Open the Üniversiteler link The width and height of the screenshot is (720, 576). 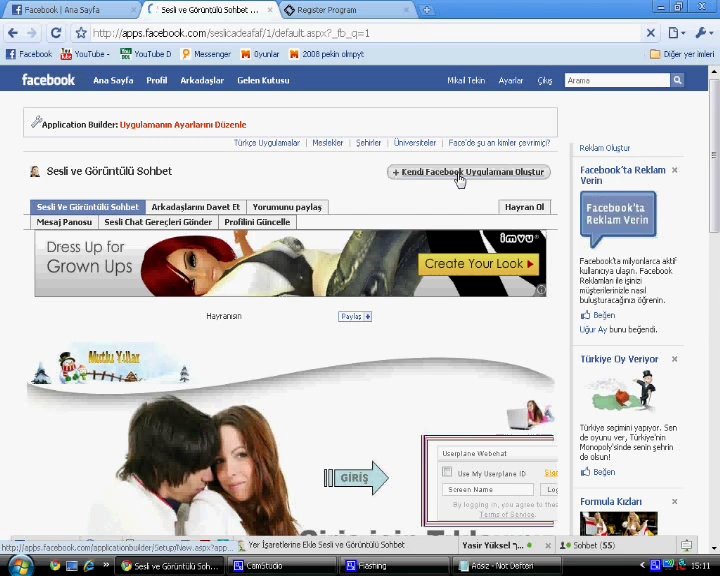click(x=415, y=143)
